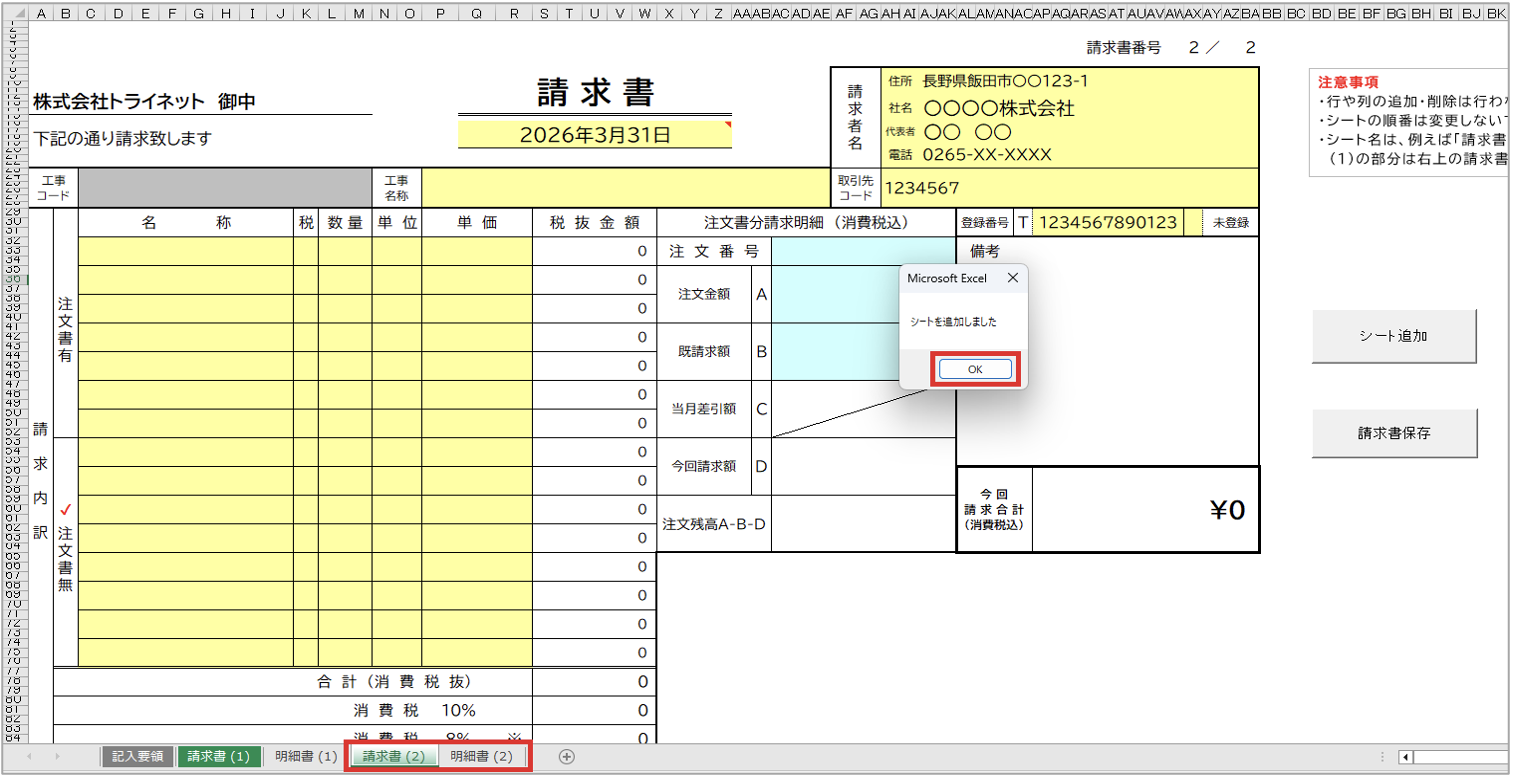Close the Microsoft Excel message box
Viewport: 1518px width, 780px height.
pos(1012,278)
